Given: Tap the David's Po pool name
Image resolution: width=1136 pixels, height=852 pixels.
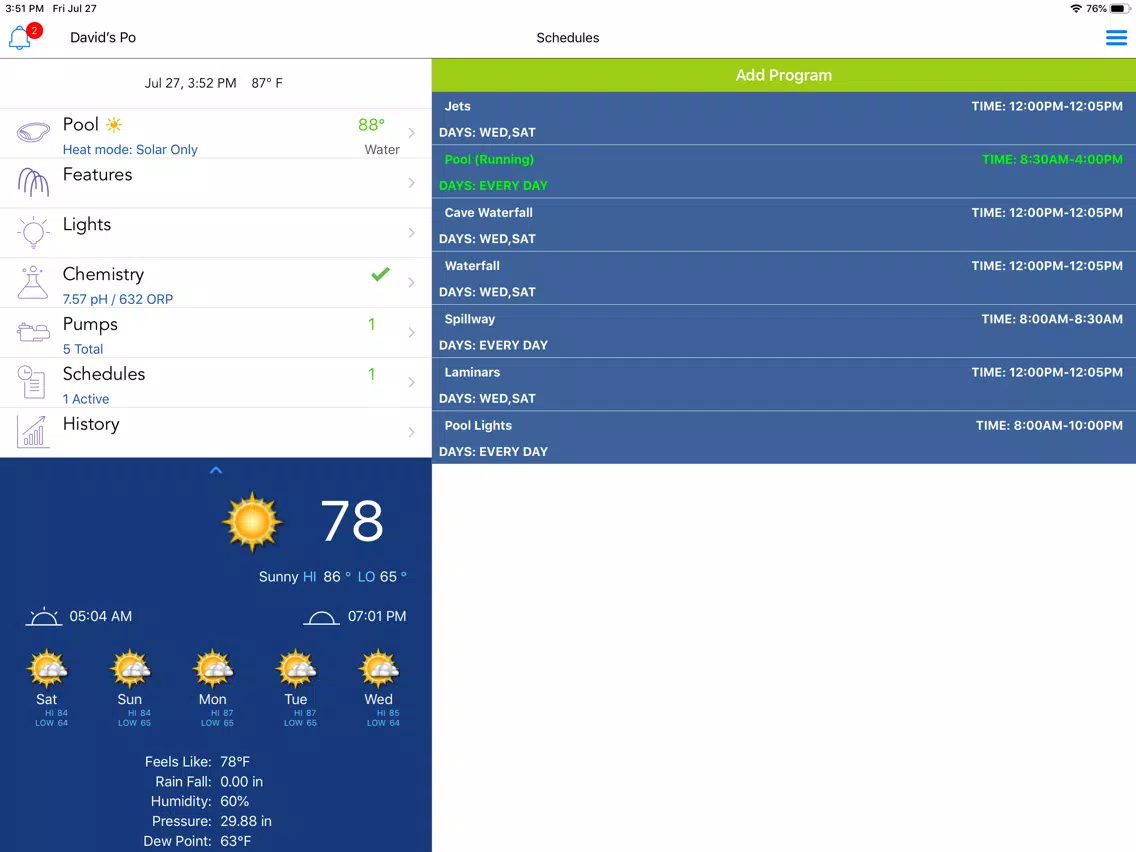Looking at the screenshot, I should point(103,38).
